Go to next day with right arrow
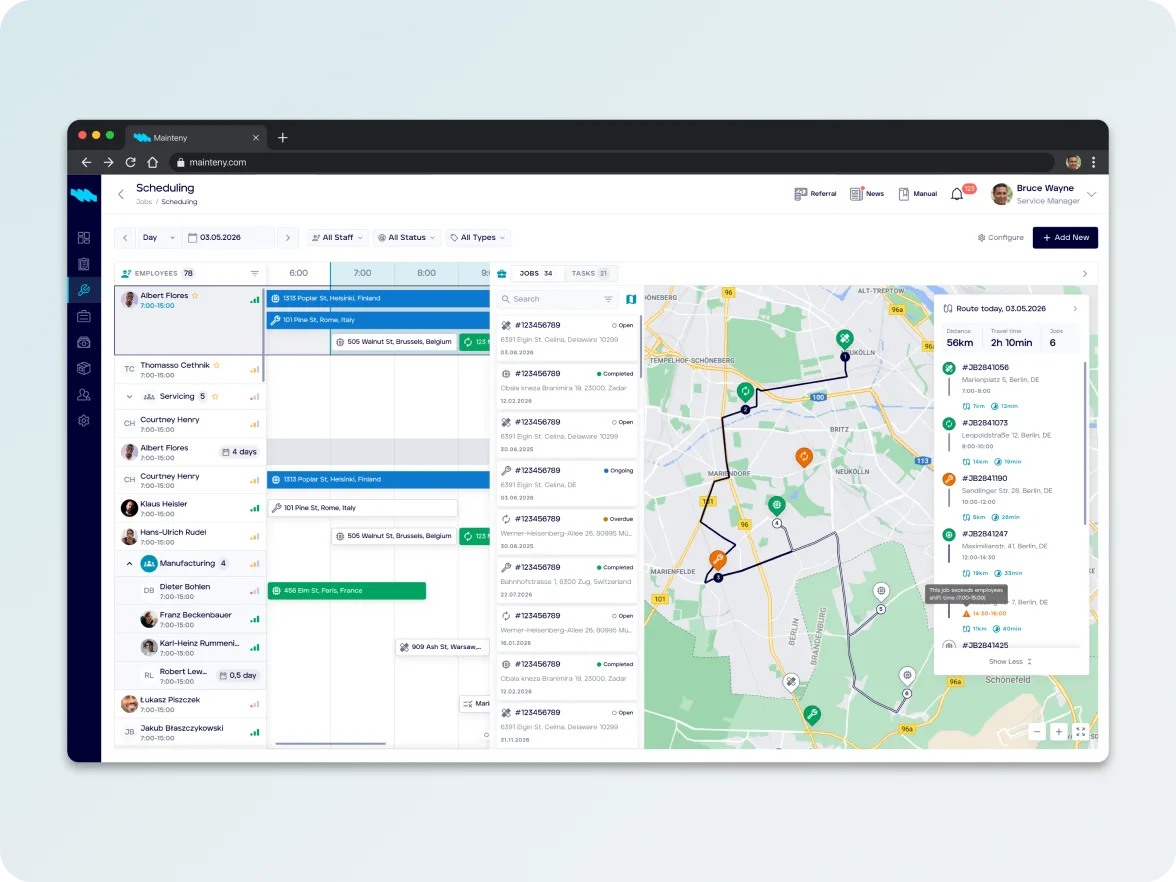The image size is (1176, 882). [287, 238]
